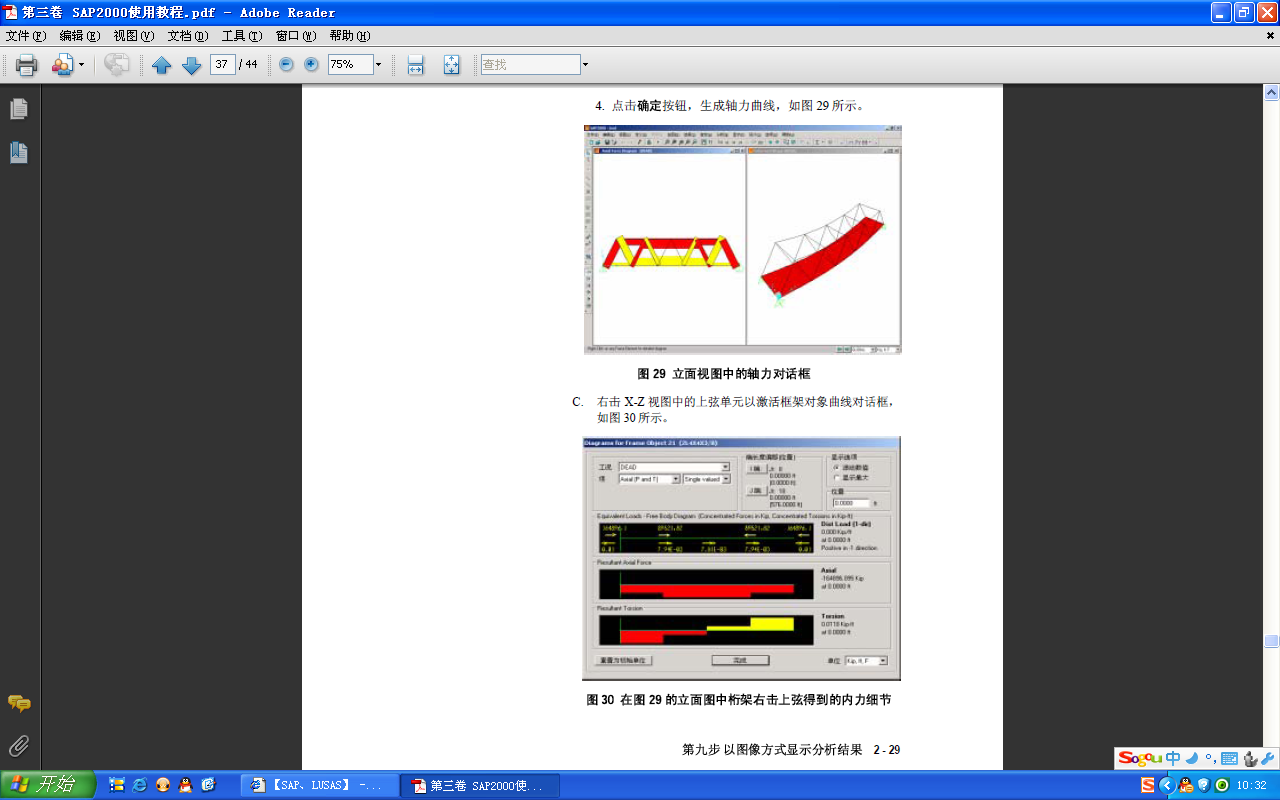
Task: Click last quick launch browser icon
Action: click(x=207, y=785)
